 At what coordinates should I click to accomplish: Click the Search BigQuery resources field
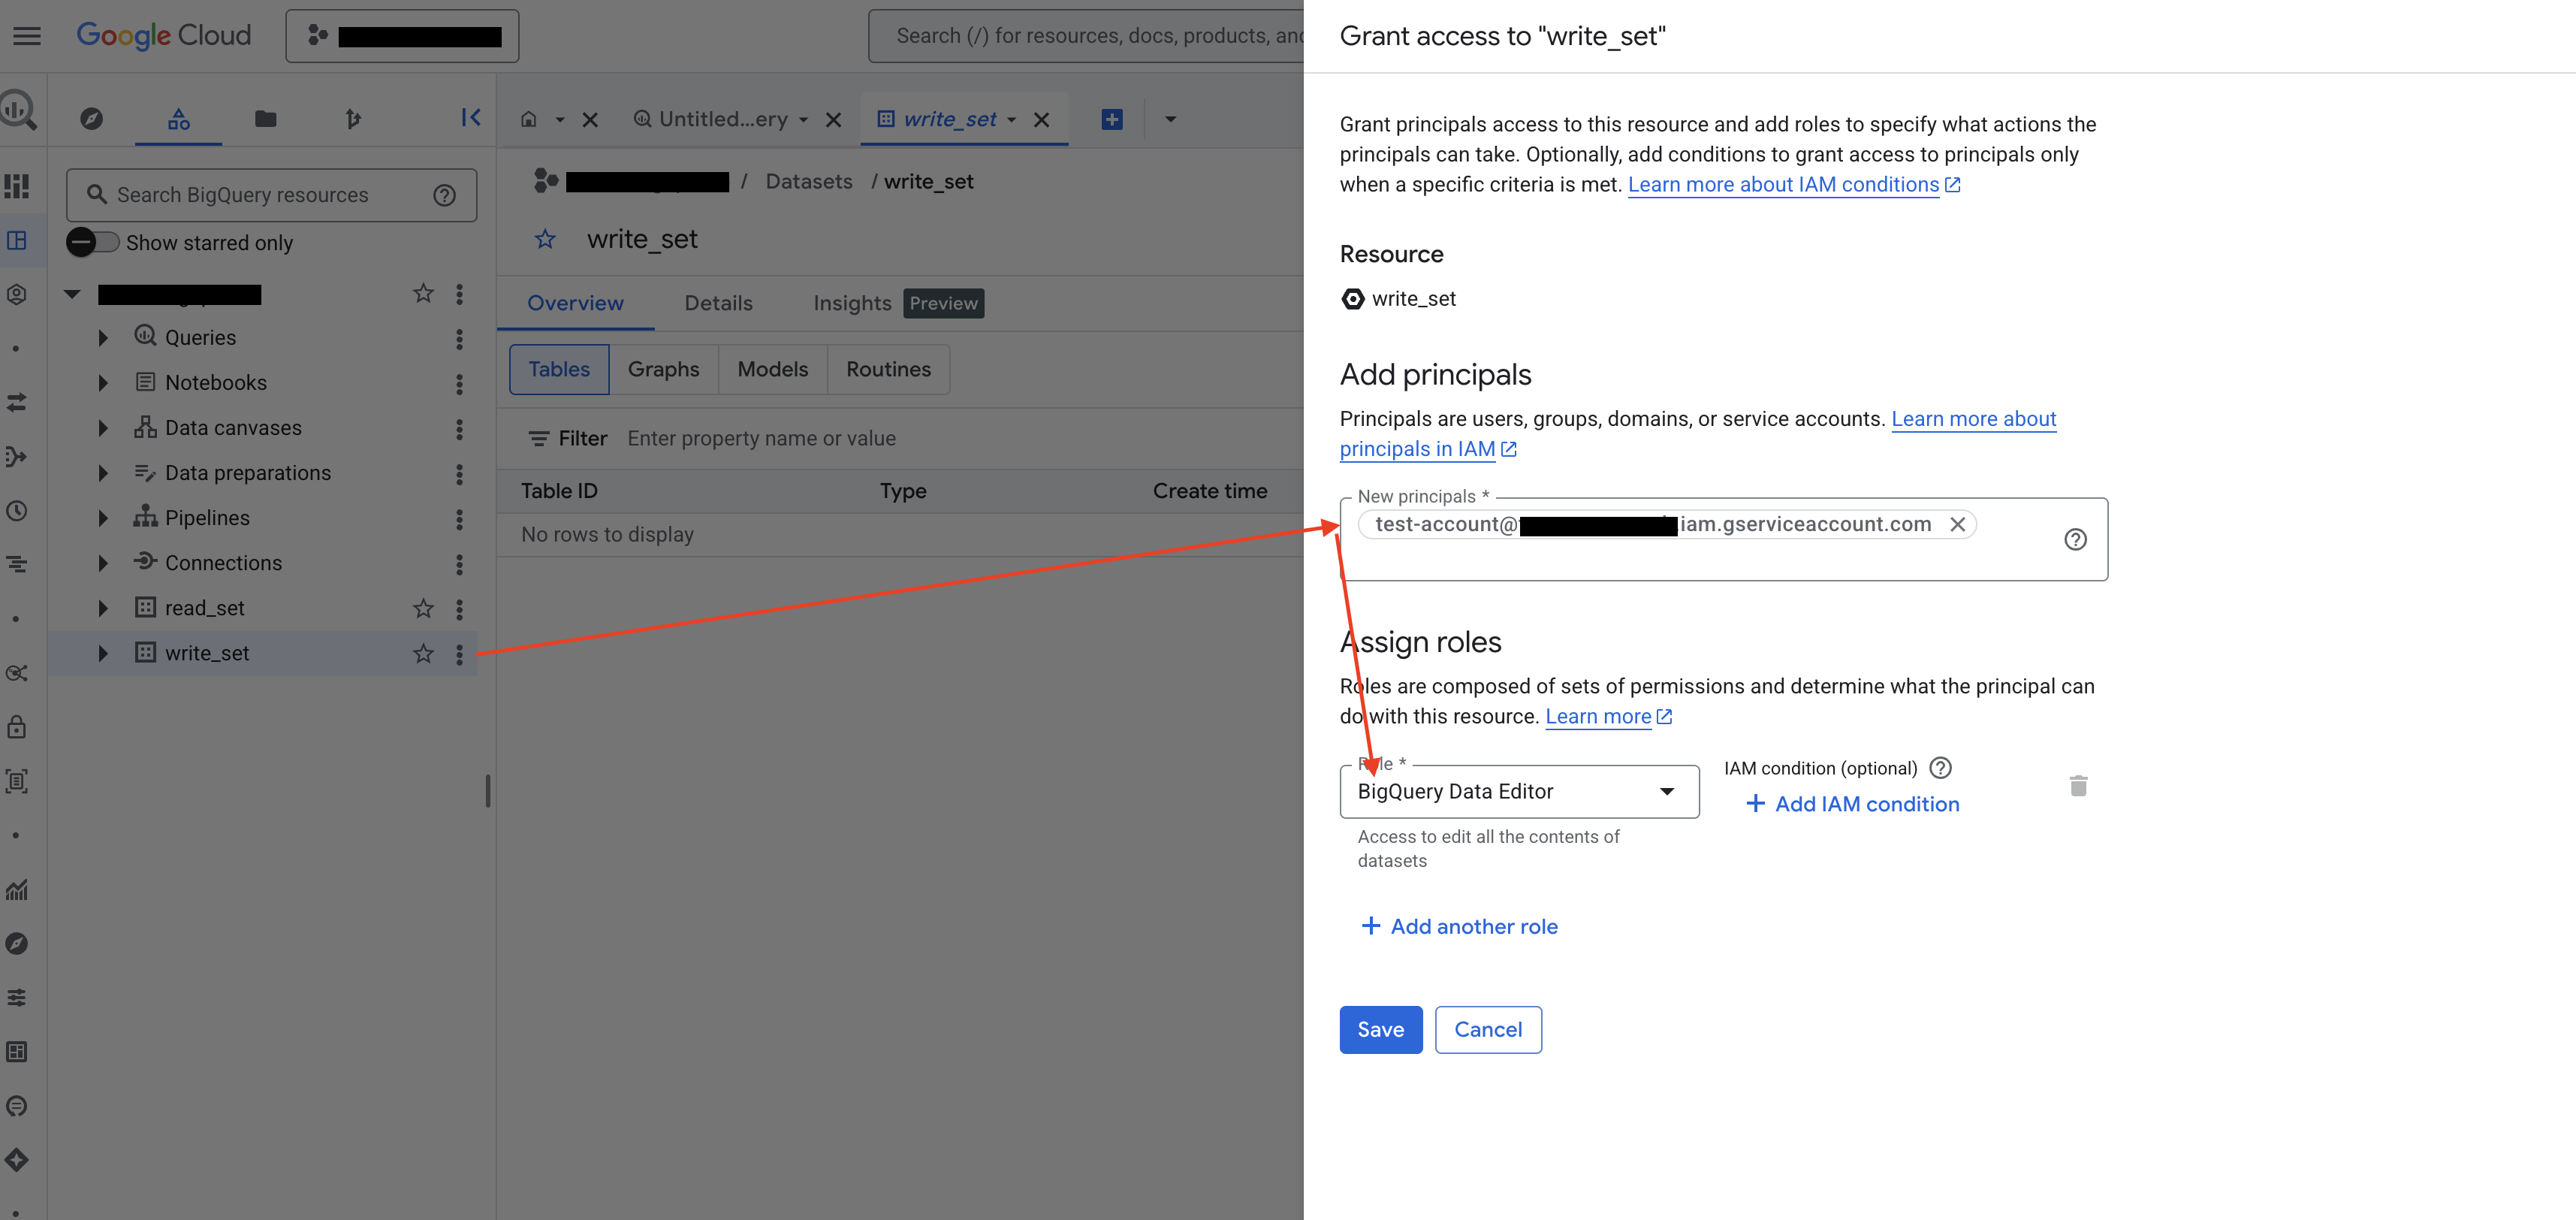[271, 195]
